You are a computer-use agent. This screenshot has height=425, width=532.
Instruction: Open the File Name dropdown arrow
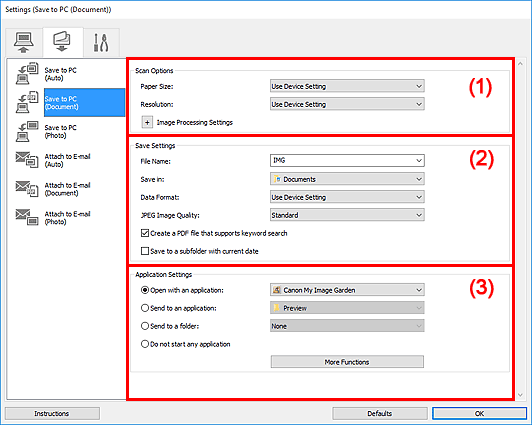pyautogui.click(x=419, y=160)
